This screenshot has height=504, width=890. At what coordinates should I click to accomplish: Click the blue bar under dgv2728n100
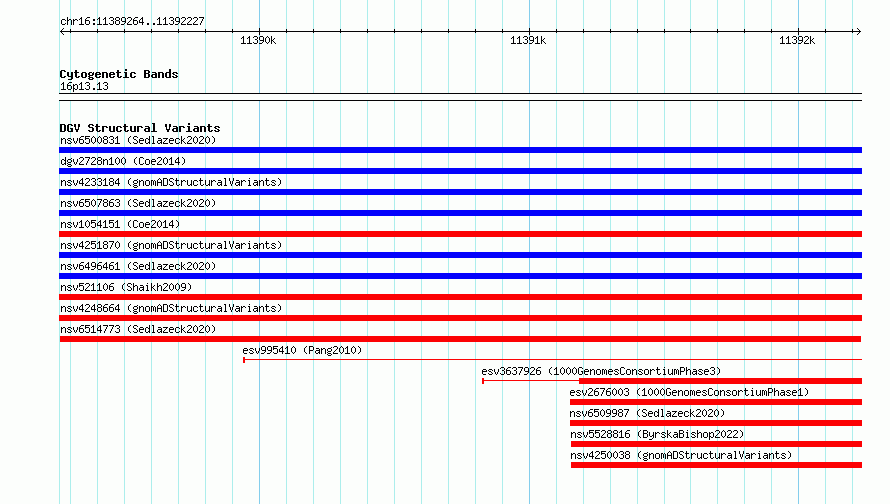click(460, 171)
